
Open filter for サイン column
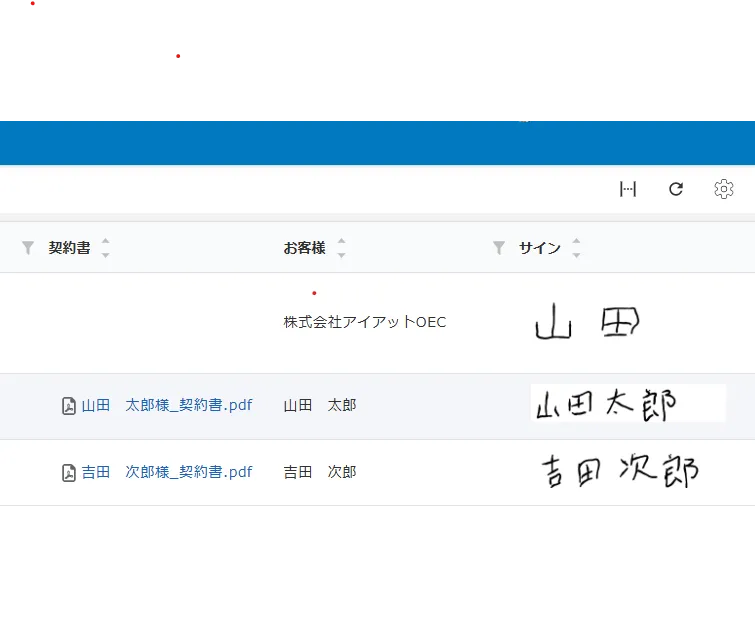pyautogui.click(x=499, y=248)
